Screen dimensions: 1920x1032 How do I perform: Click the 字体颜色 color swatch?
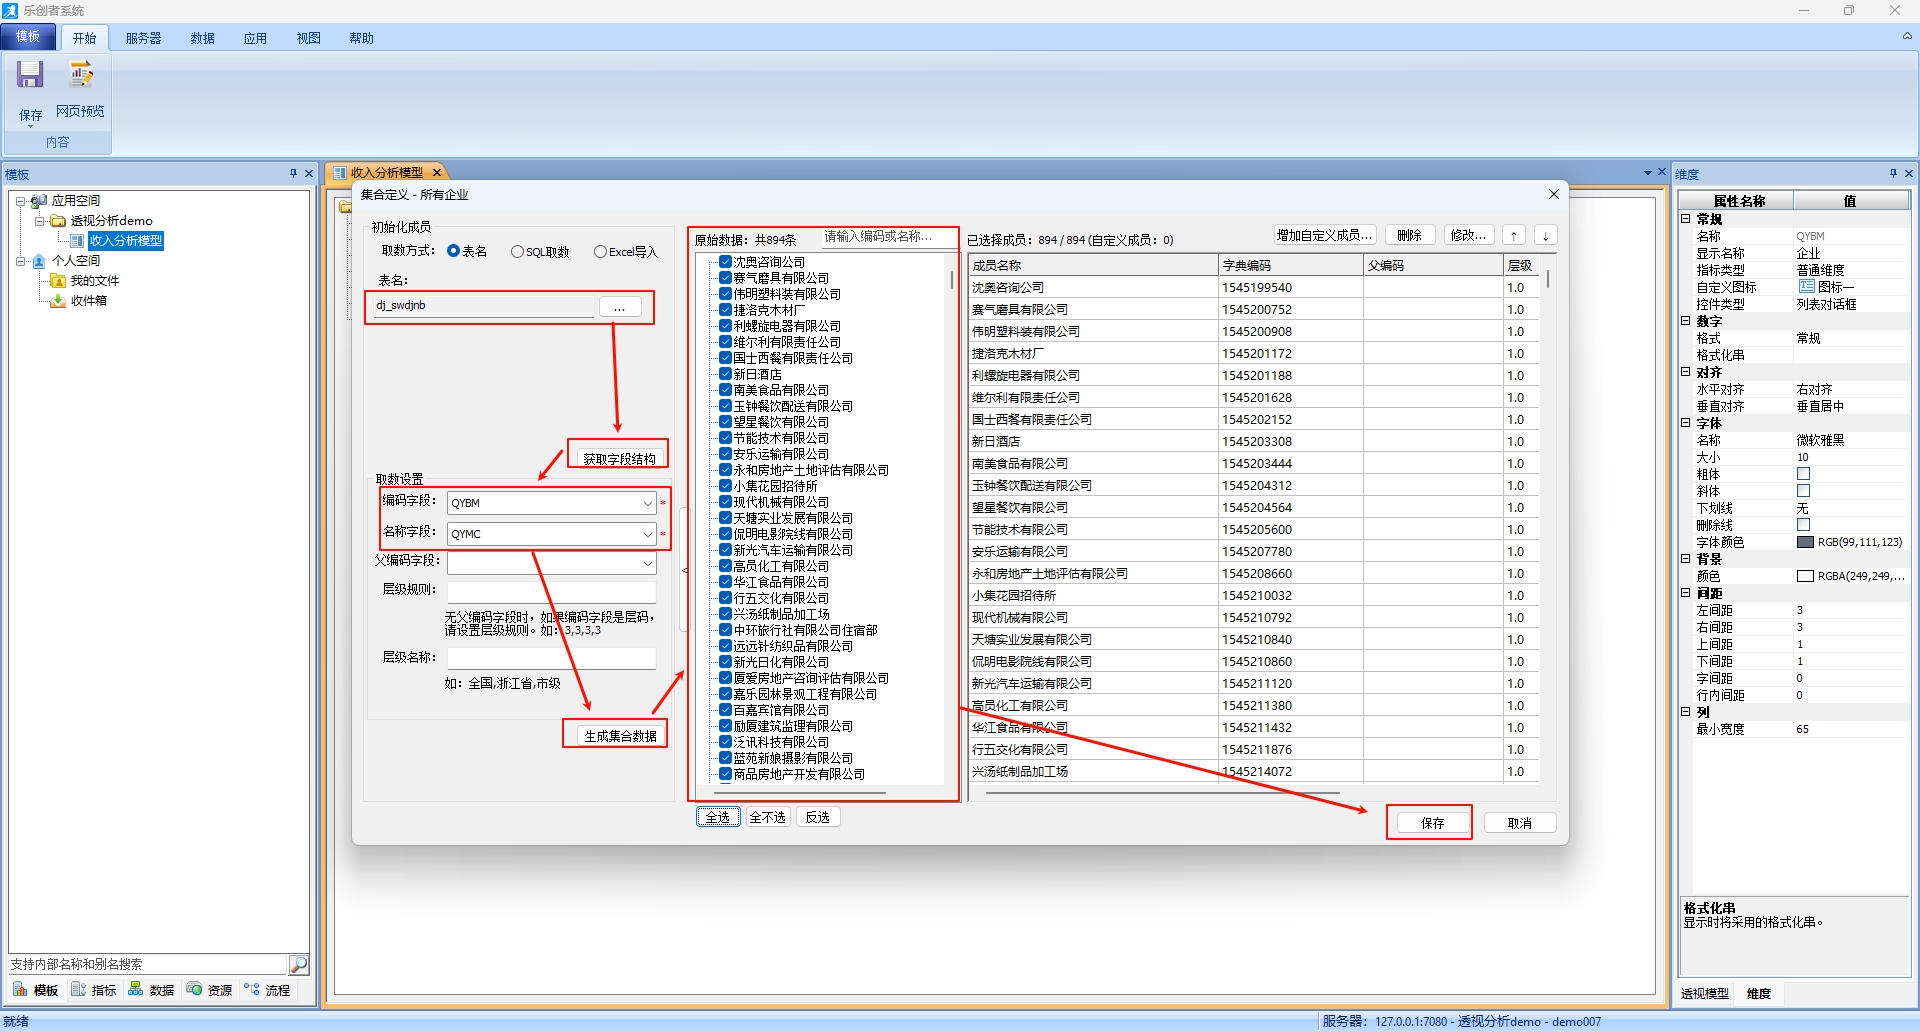(x=1805, y=542)
